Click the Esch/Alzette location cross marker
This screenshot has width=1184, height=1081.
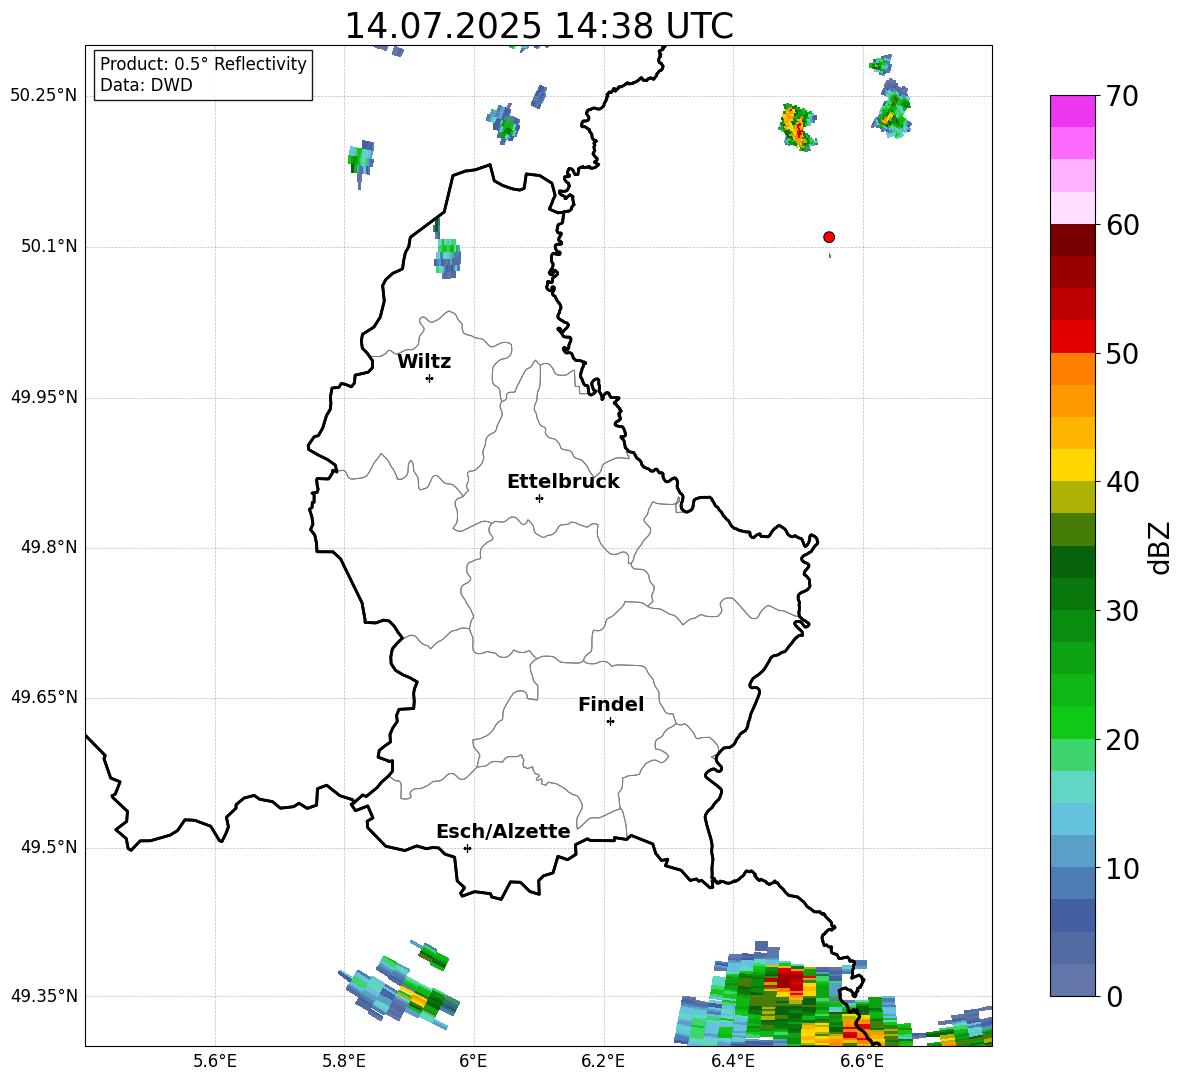pyautogui.click(x=467, y=848)
